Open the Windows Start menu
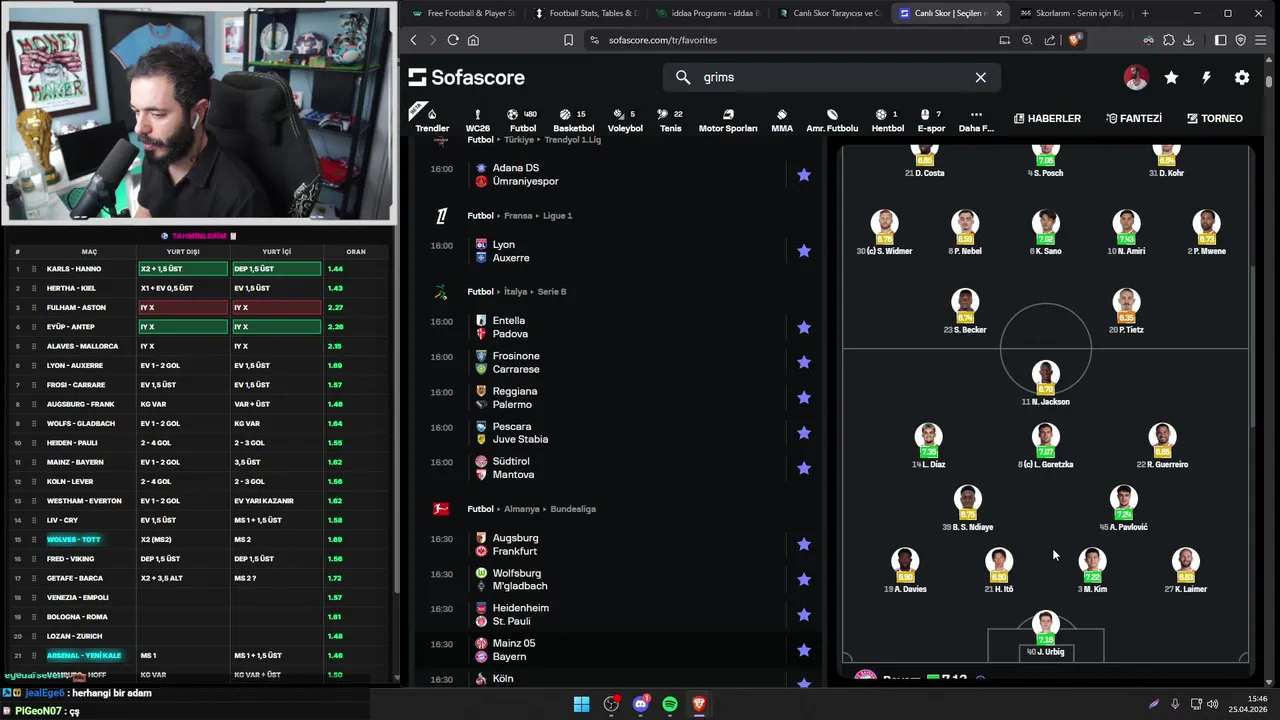The width and height of the screenshot is (1280, 720). pyautogui.click(x=581, y=704)
